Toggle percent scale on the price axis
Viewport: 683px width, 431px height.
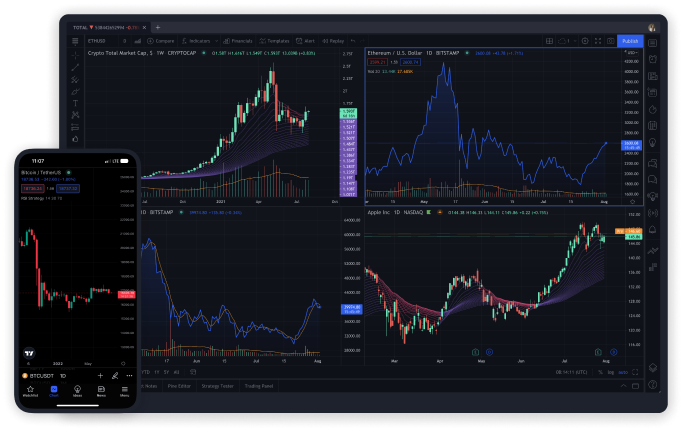600,372
